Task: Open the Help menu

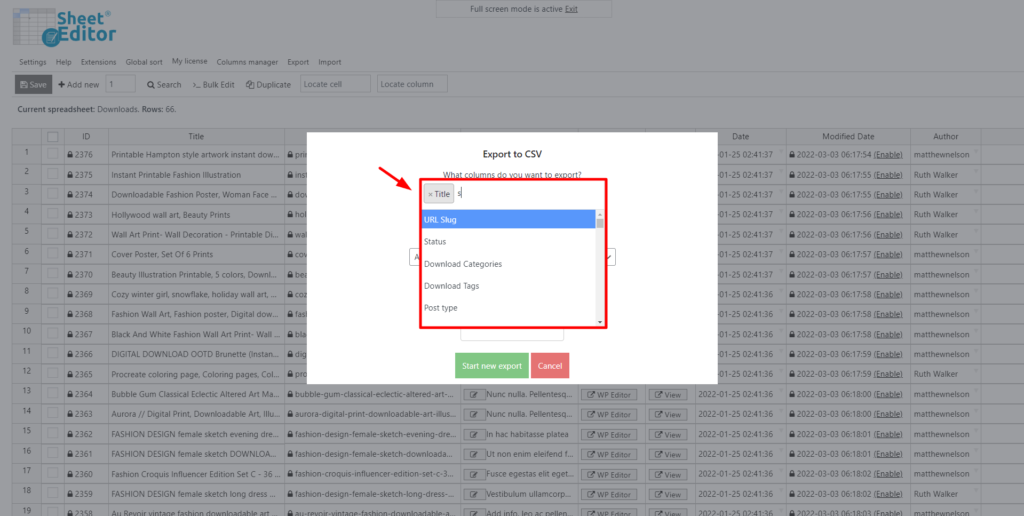Action: [63, 62]
